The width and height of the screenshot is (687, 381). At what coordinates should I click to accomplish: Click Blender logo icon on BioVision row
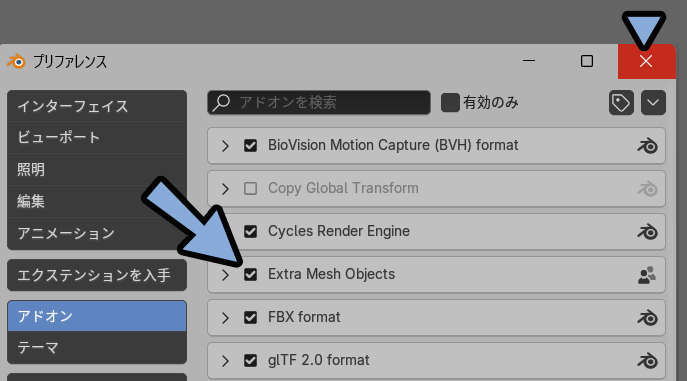click(647, 146)
